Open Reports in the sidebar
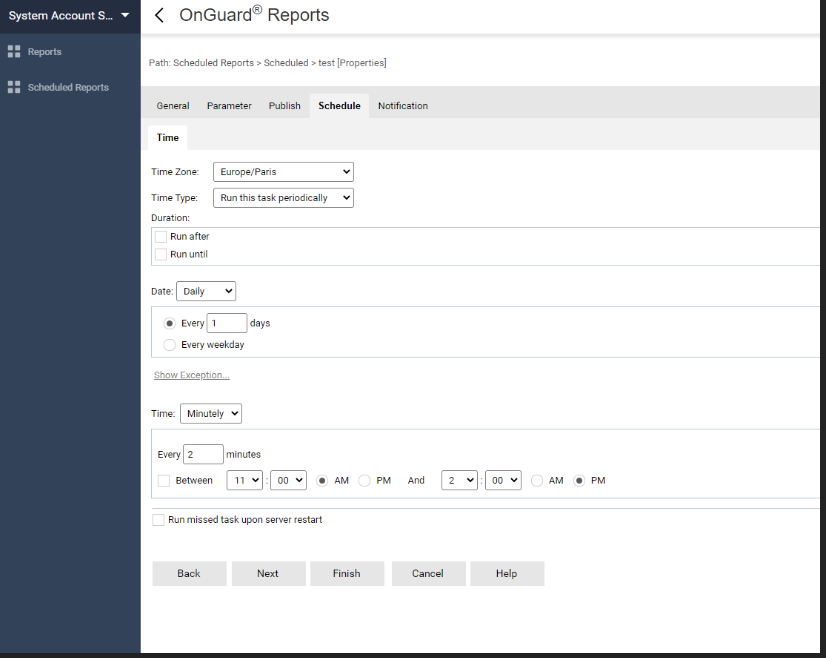The width and height of the screenshot is (826, 658). pyautogui.click(x=44, y=52)
